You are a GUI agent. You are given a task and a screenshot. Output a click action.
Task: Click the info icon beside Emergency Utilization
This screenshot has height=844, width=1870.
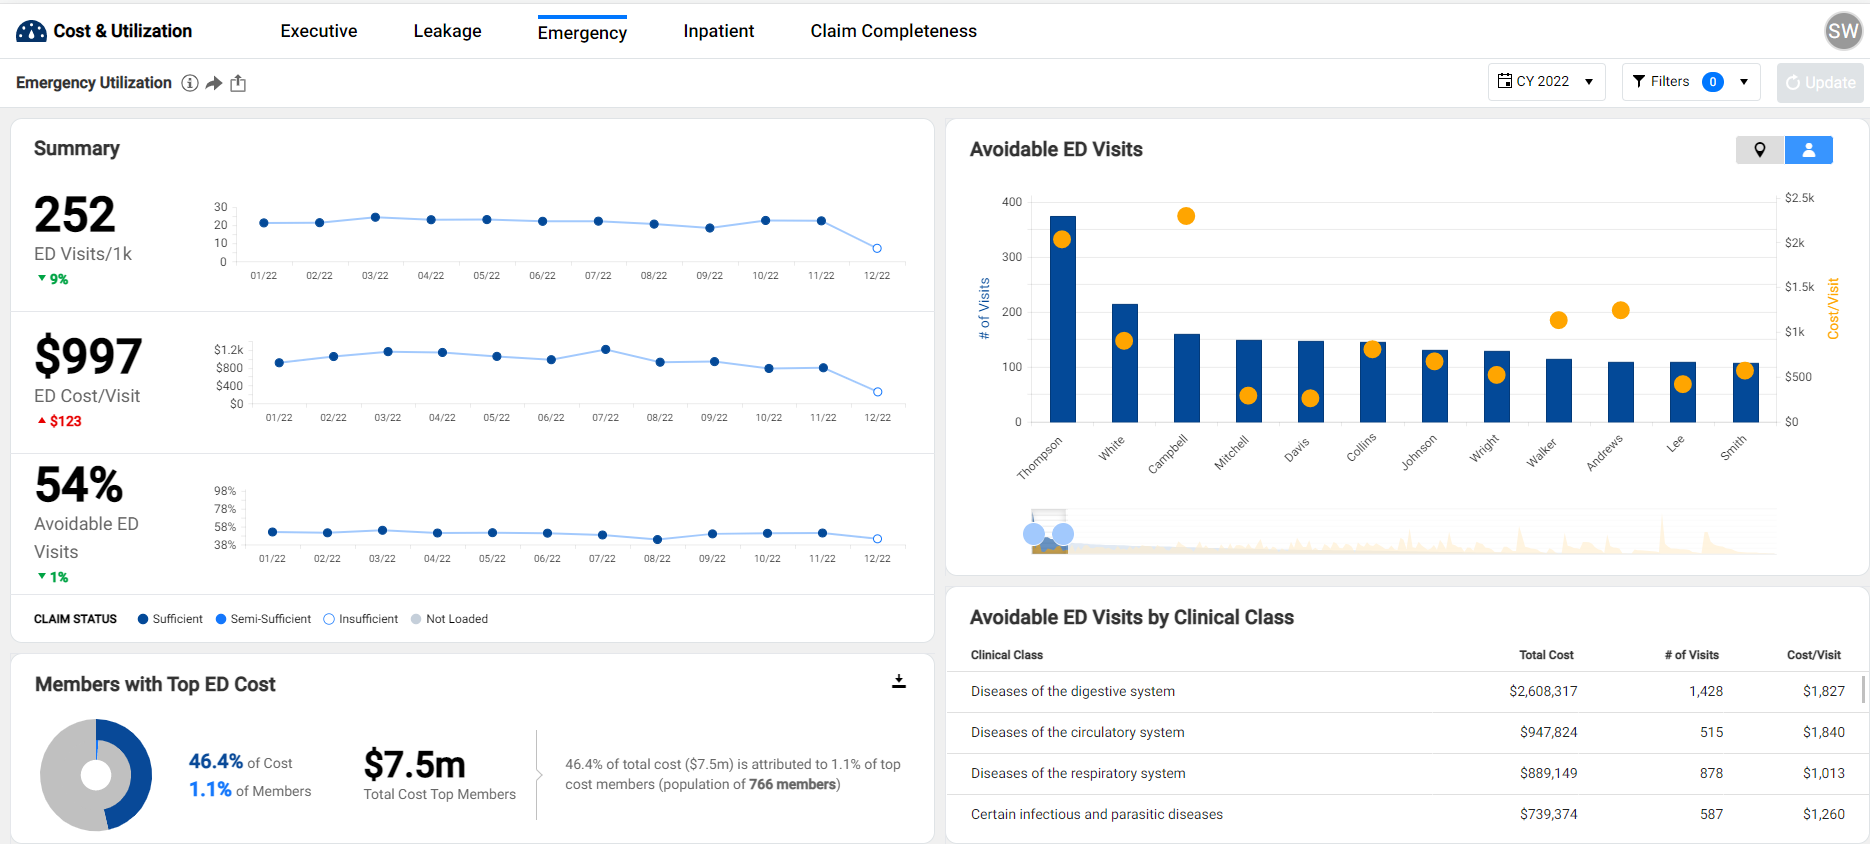point(189,83)
